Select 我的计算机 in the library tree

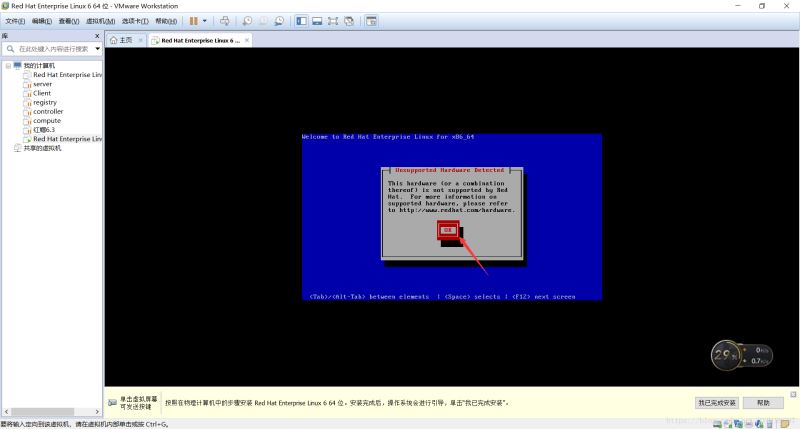[39, 66]
